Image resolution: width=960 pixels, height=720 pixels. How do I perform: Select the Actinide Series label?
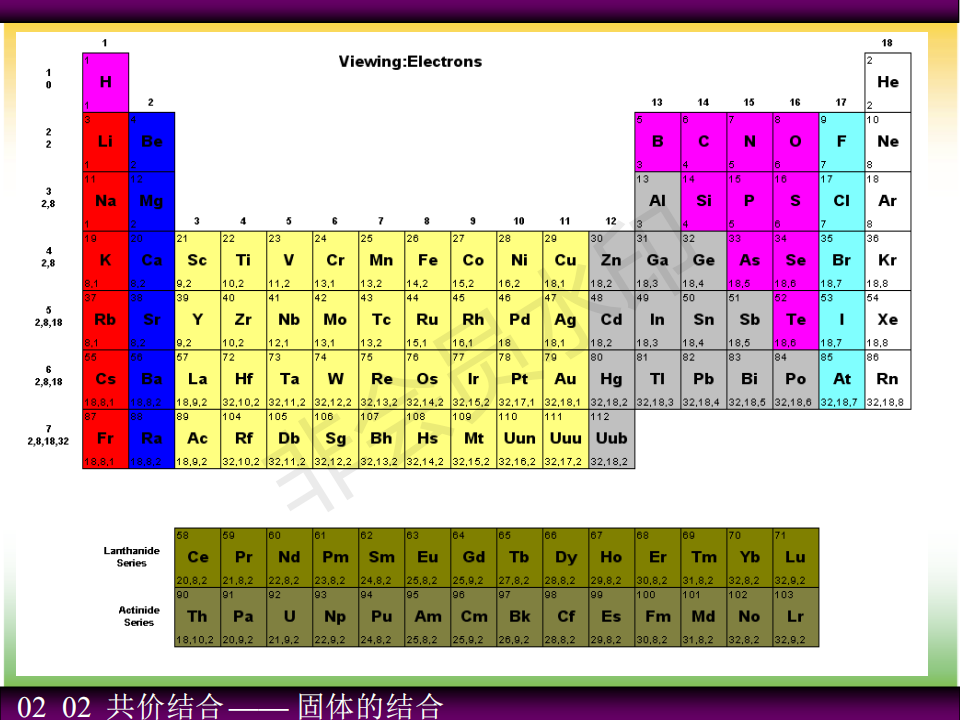pos(138,616)
